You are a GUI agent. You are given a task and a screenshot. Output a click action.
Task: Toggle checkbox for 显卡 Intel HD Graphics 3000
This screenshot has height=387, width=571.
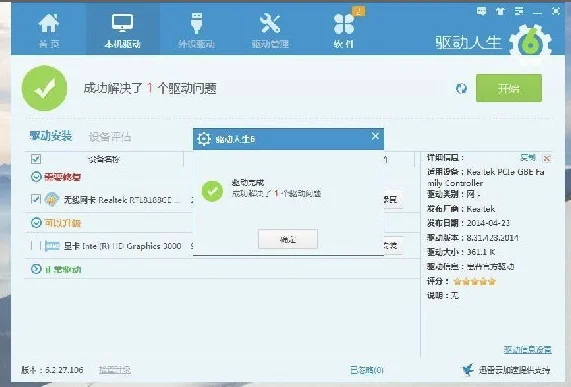[36, 245]
